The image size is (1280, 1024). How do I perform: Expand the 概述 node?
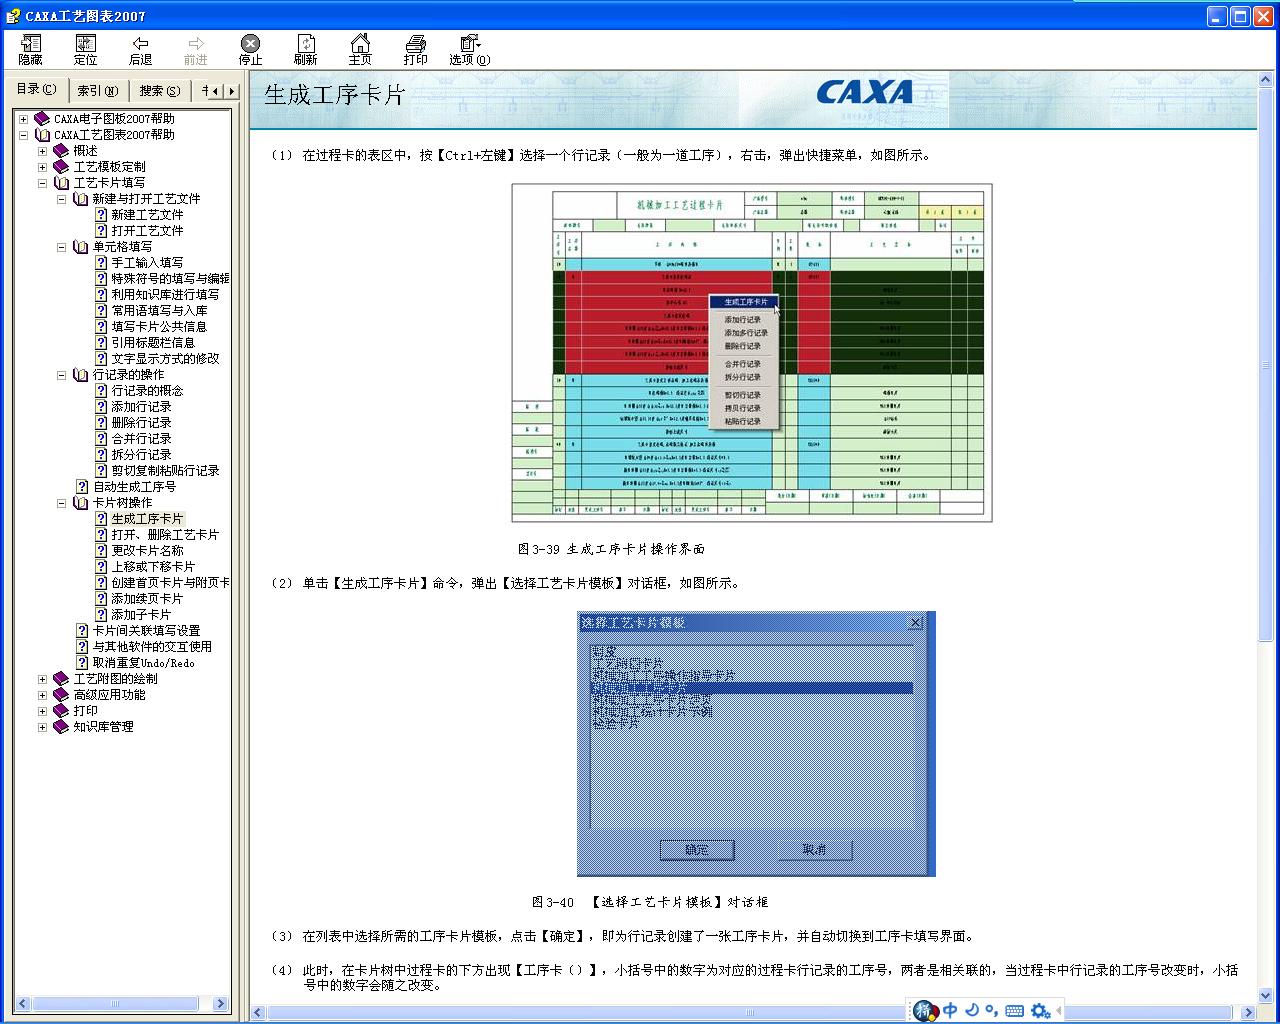pos(42,151)
